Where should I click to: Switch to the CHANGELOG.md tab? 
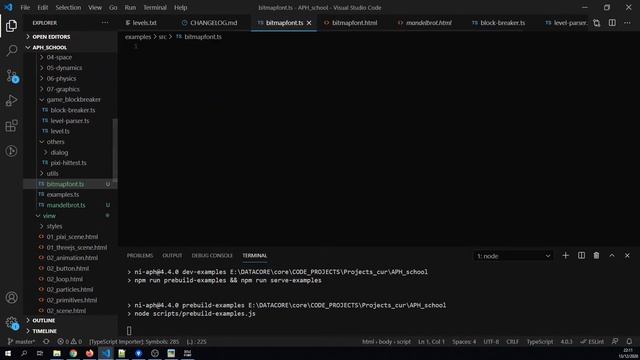point(210,23)
